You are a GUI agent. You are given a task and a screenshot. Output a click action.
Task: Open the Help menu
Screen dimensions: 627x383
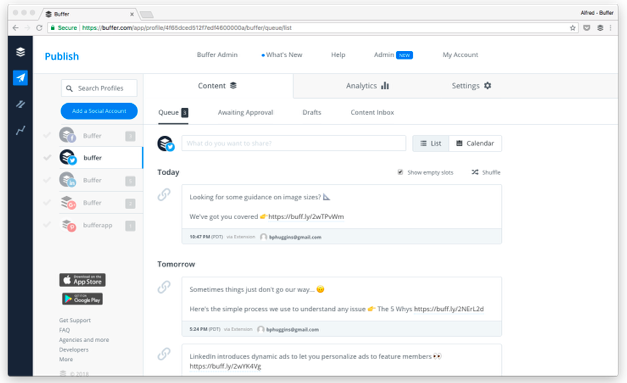(x=338, y=55)
